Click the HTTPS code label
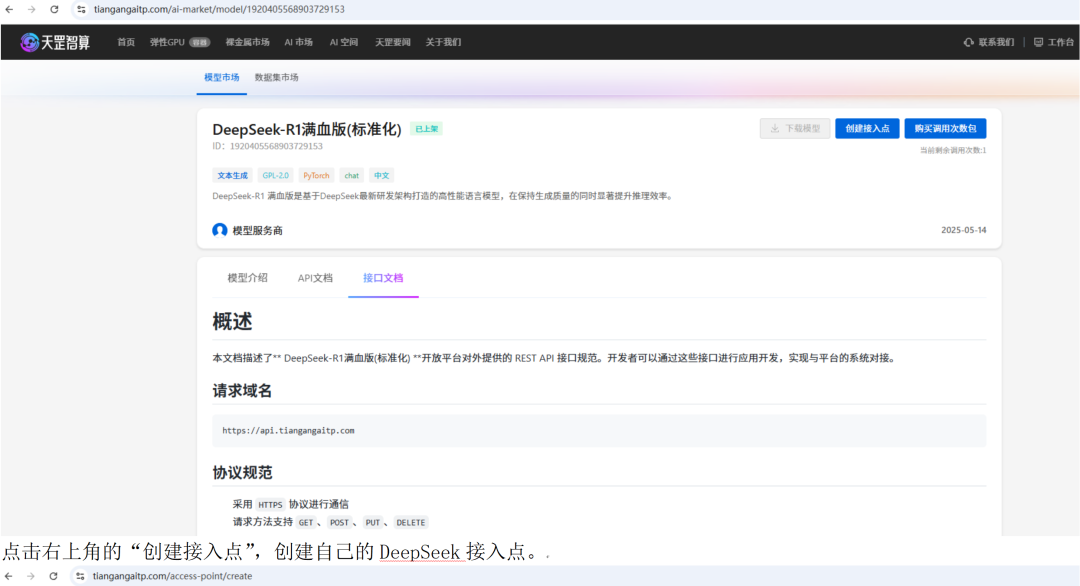1080x586 pixels. [270, 505]
